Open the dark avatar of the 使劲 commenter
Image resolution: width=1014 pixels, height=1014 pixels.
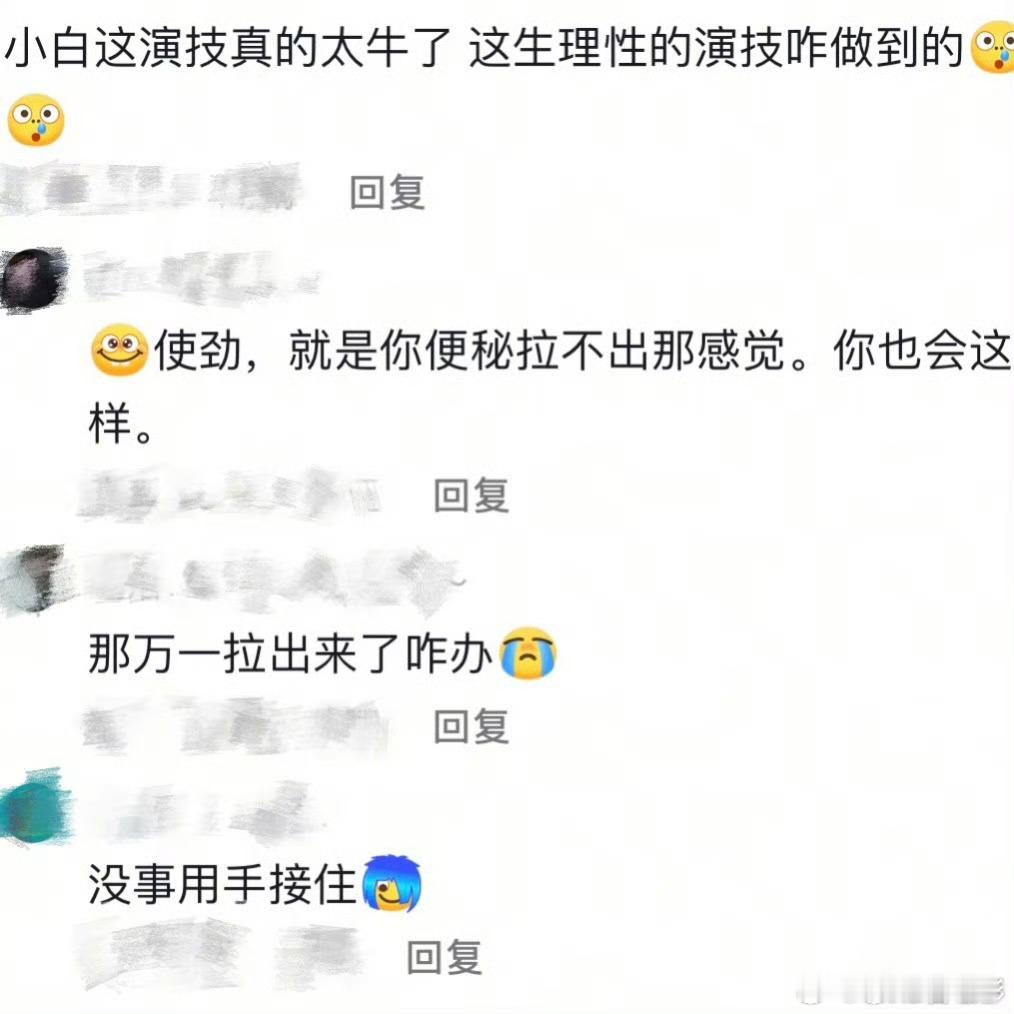pyautogui.click(x=34, y=280)
